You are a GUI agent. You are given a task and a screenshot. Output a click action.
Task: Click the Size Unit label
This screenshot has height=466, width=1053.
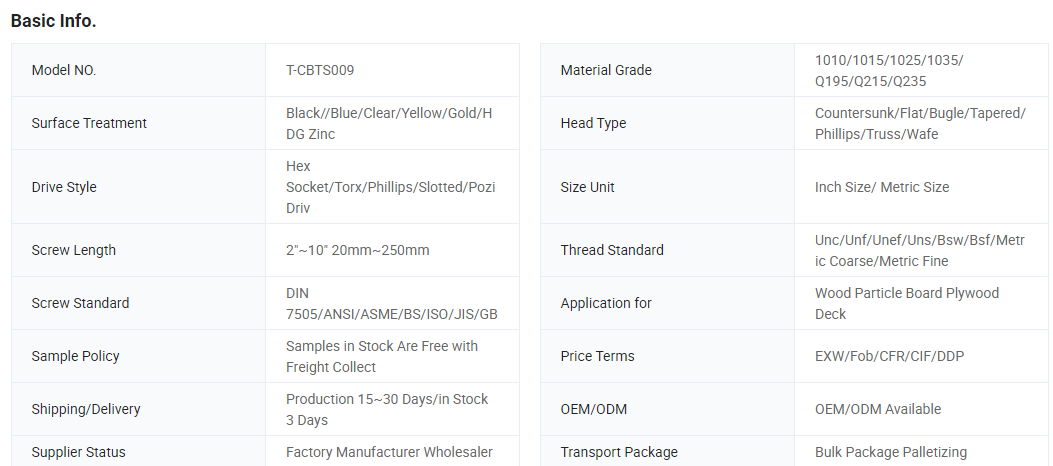[x=588, y=187]
